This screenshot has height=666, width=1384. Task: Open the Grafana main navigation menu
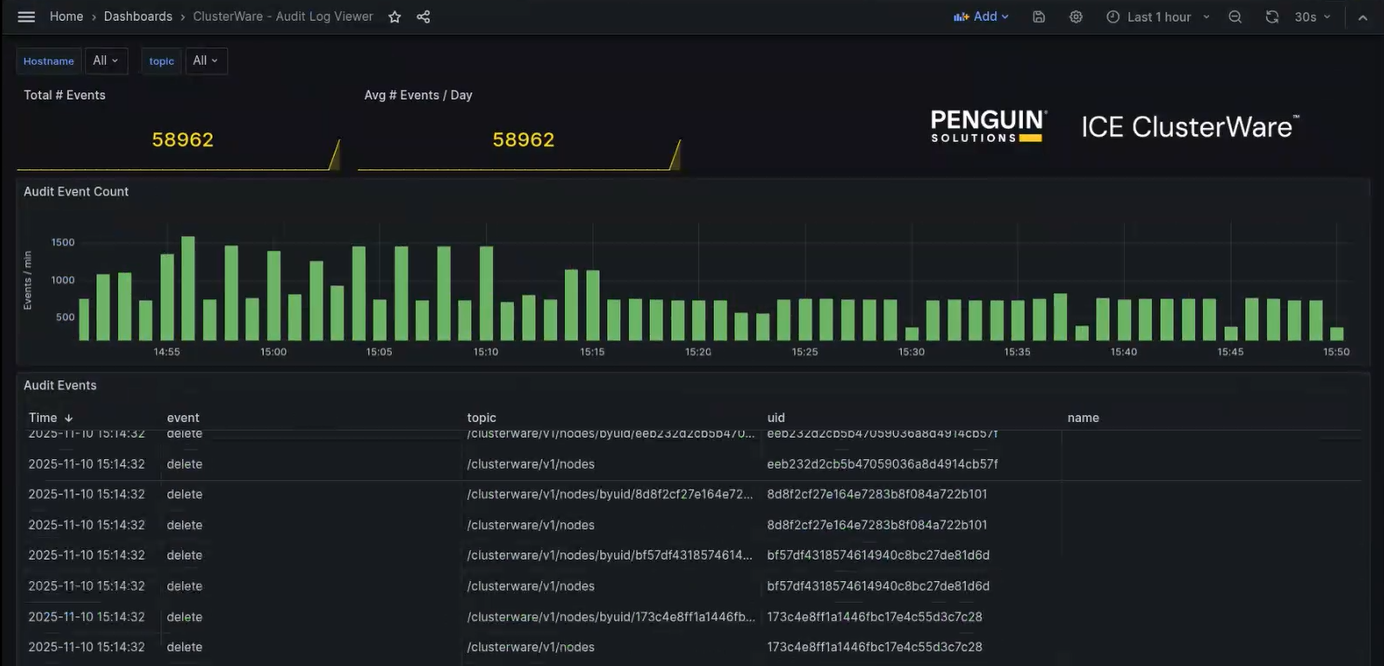coord(25,16)
